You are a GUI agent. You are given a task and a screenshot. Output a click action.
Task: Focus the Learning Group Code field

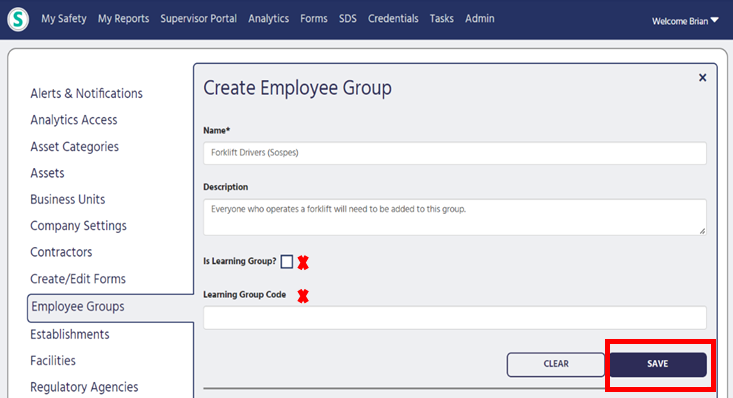(454, 318)
